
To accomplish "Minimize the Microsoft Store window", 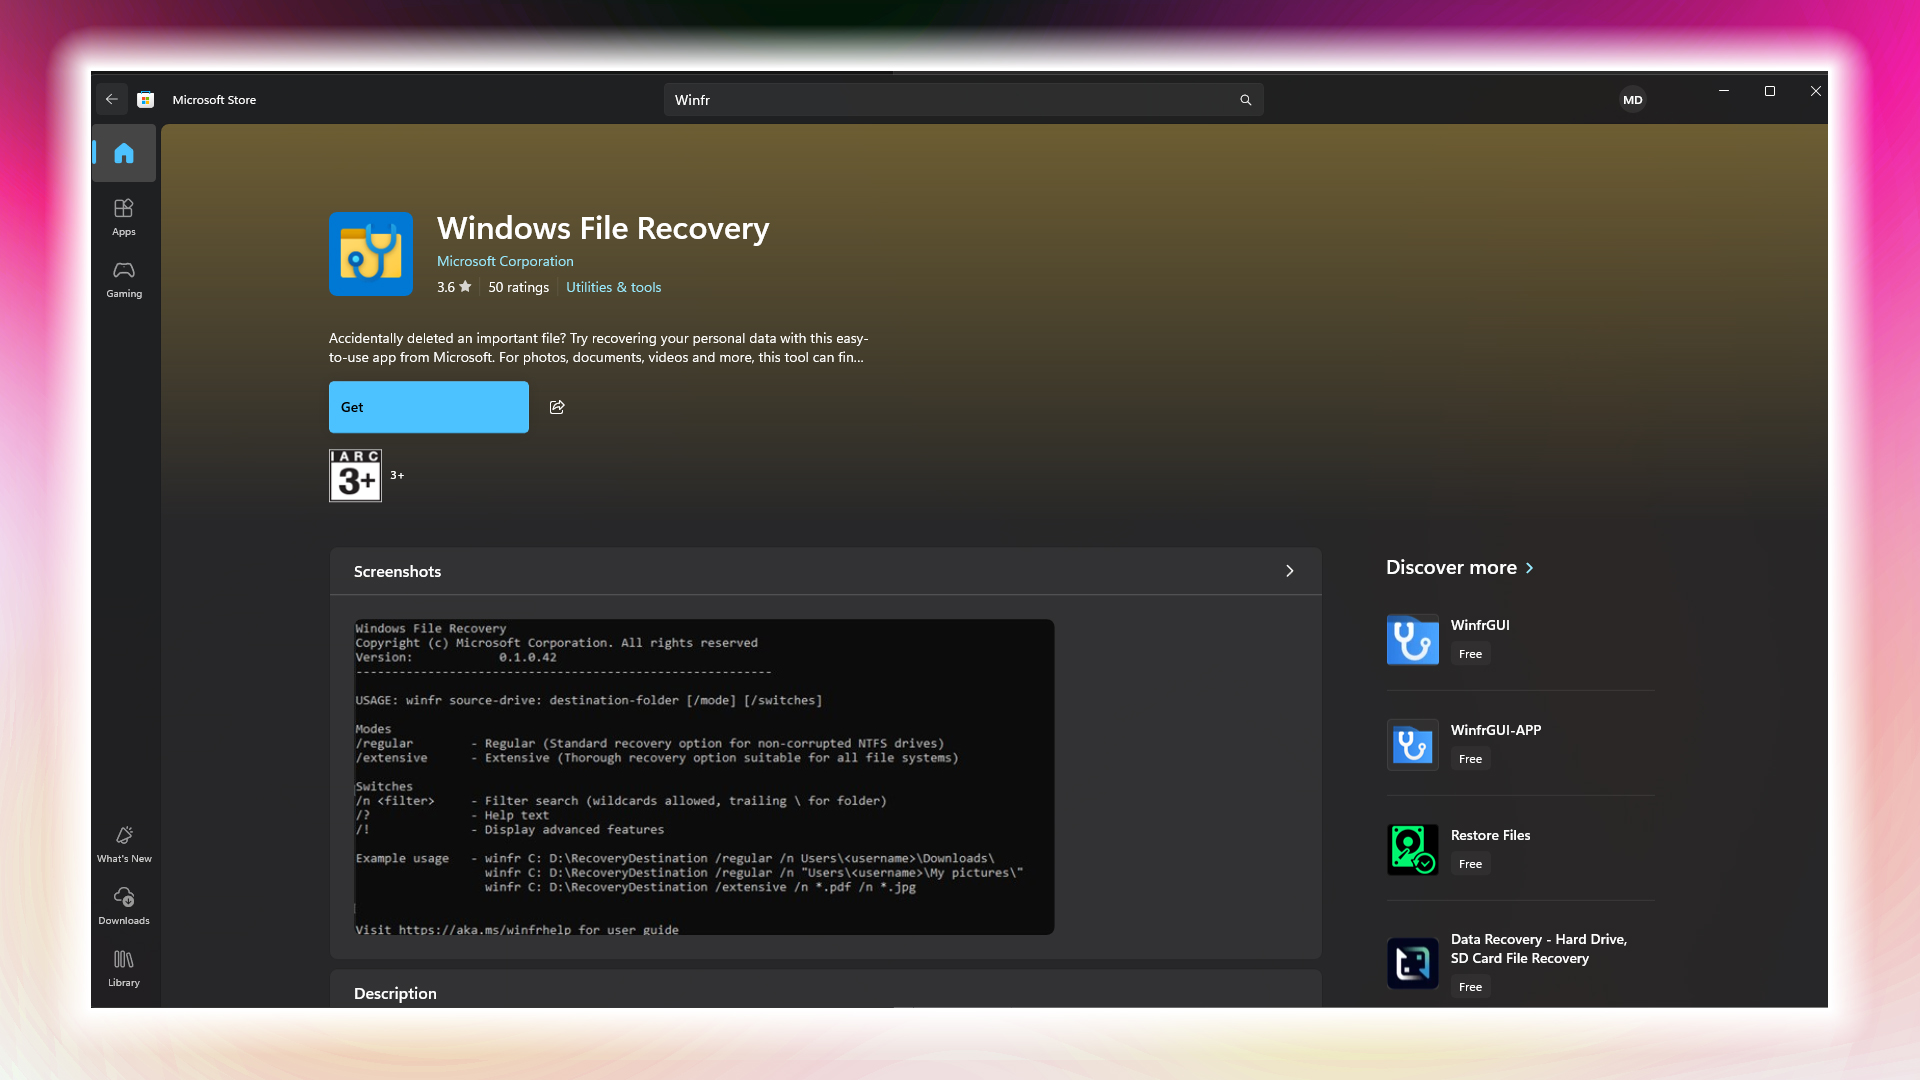I will coord(1724,91).
